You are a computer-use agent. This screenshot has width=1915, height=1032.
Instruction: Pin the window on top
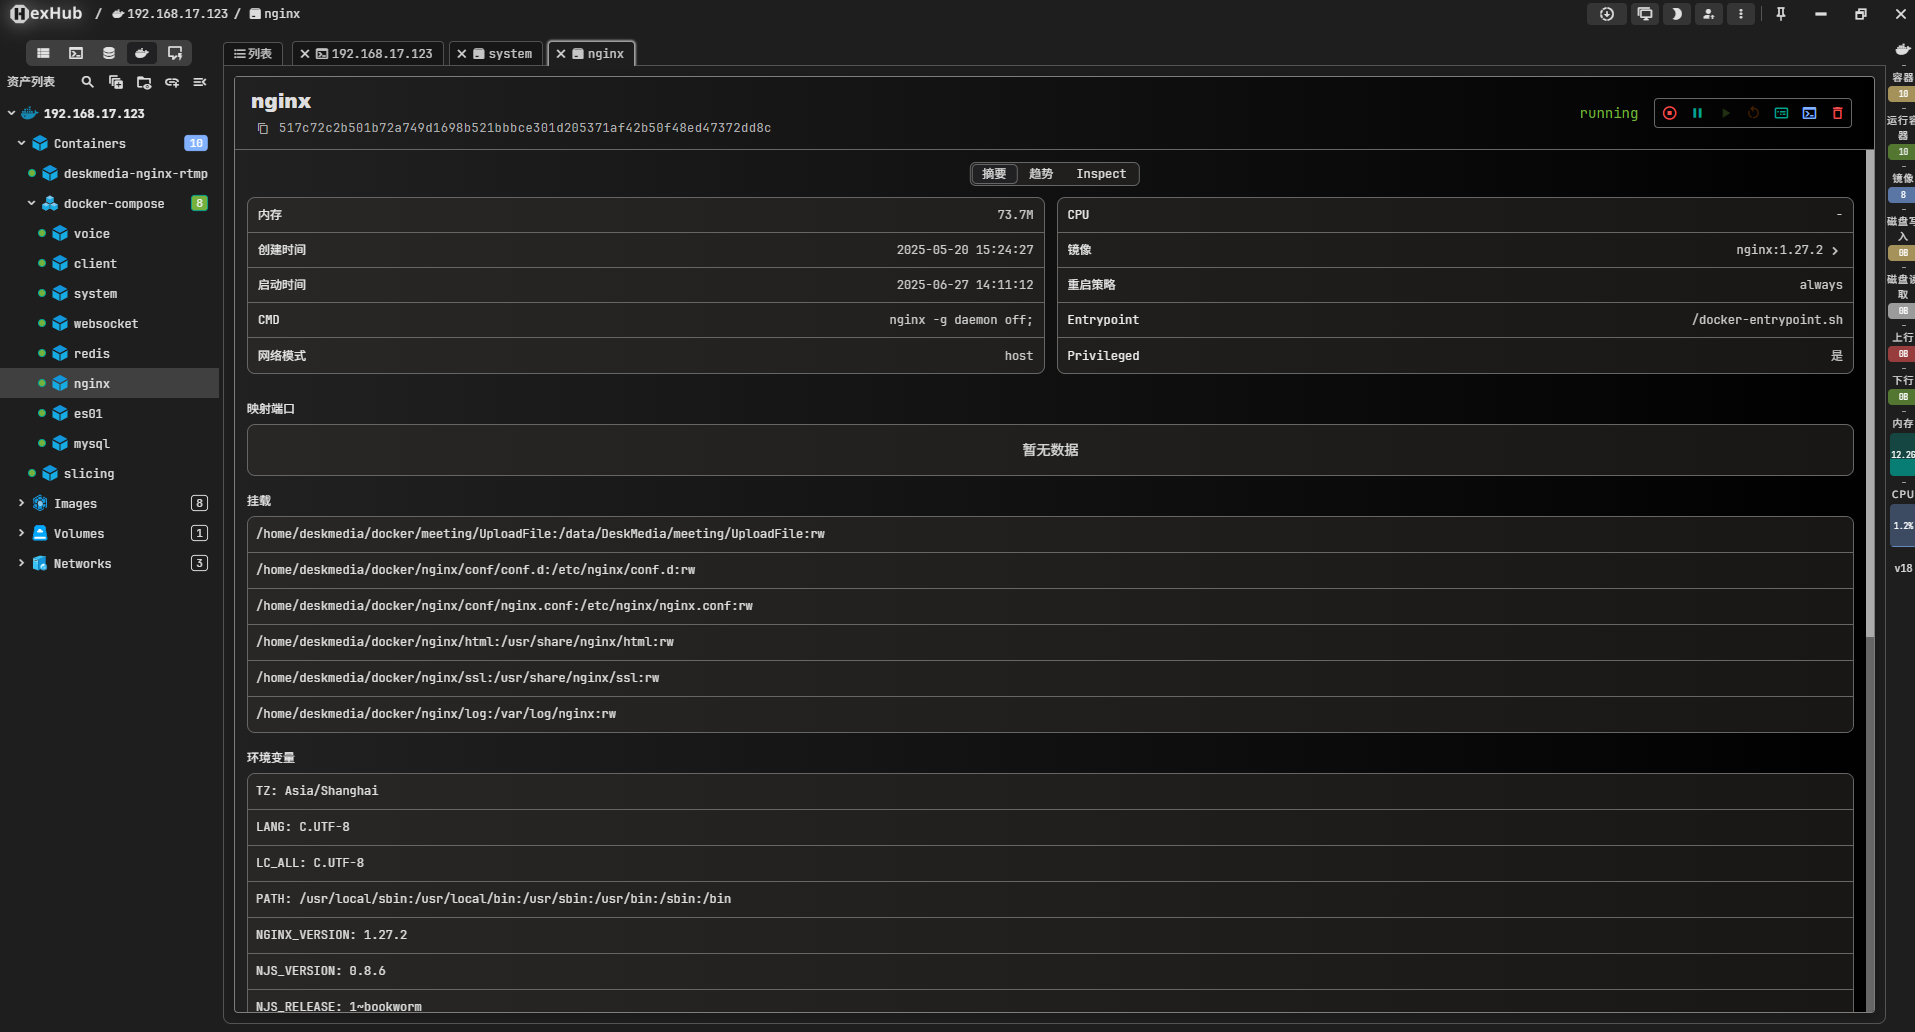click(1781, 14)
